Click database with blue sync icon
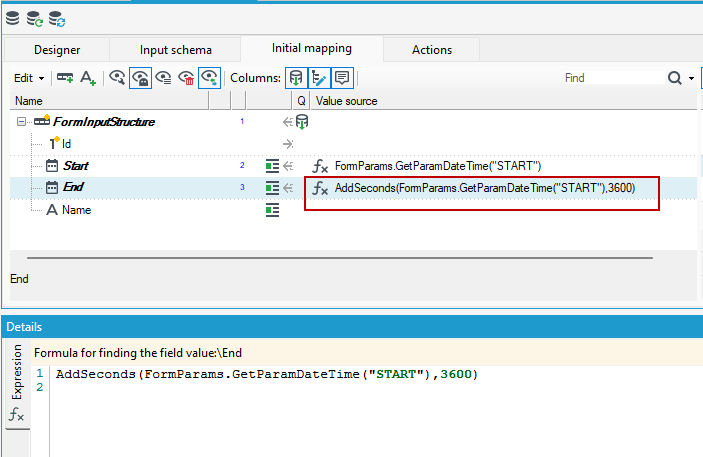 (57, 19)
